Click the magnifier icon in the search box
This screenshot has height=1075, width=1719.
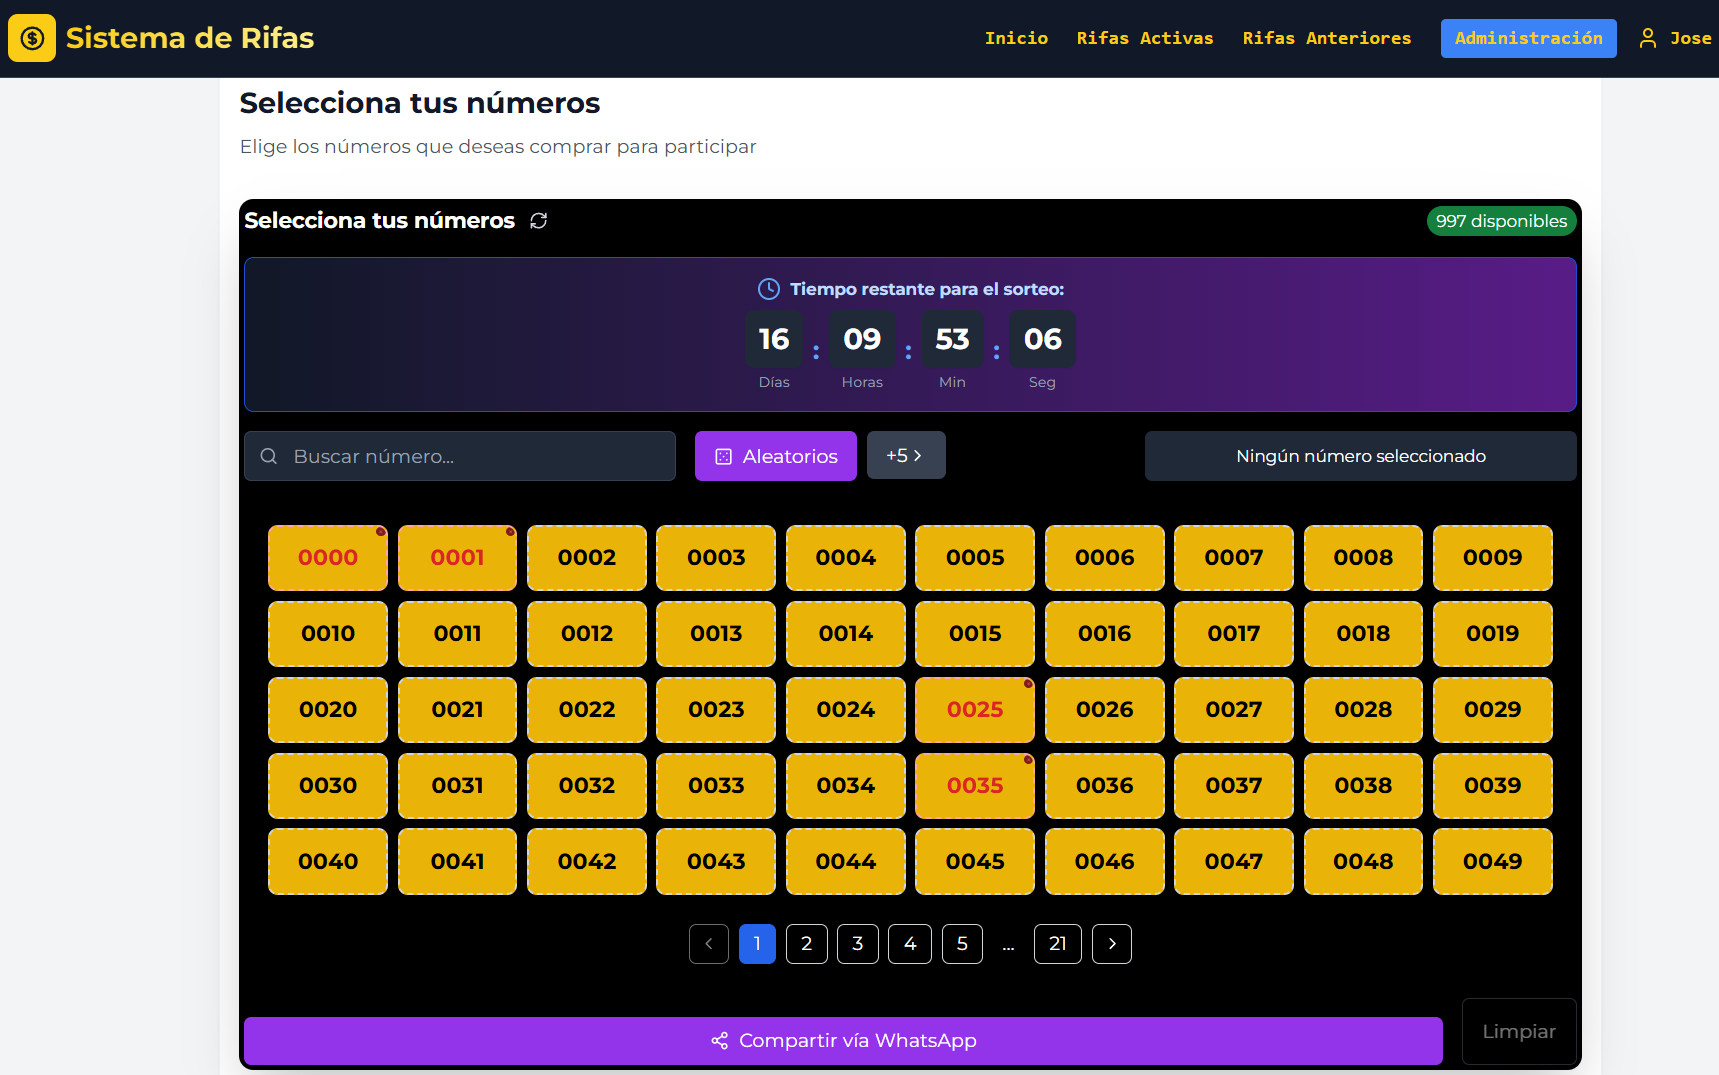269,456
